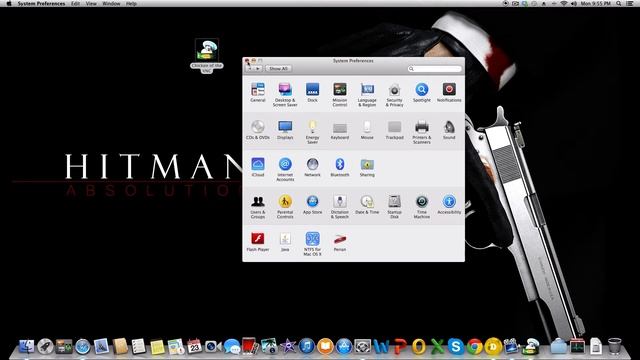This screenshot has width=640, height=360.
Task: Open CDs & DVDs preferences
Action: pos(258,130)
